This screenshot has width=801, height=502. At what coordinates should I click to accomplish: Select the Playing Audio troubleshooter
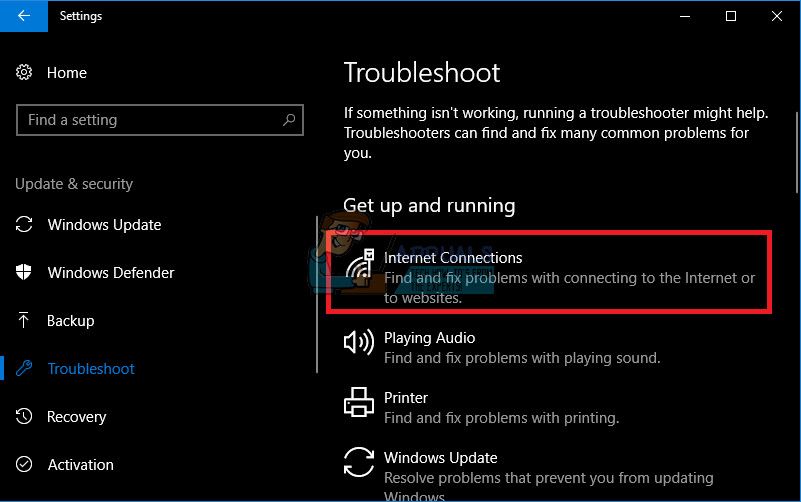429,338
